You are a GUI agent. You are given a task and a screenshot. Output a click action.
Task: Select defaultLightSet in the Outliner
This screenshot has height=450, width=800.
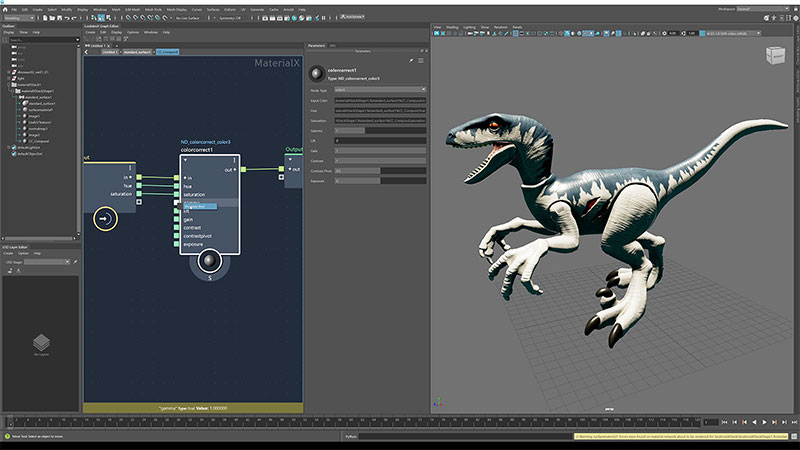pyautogui.click(x=29, y=147)
